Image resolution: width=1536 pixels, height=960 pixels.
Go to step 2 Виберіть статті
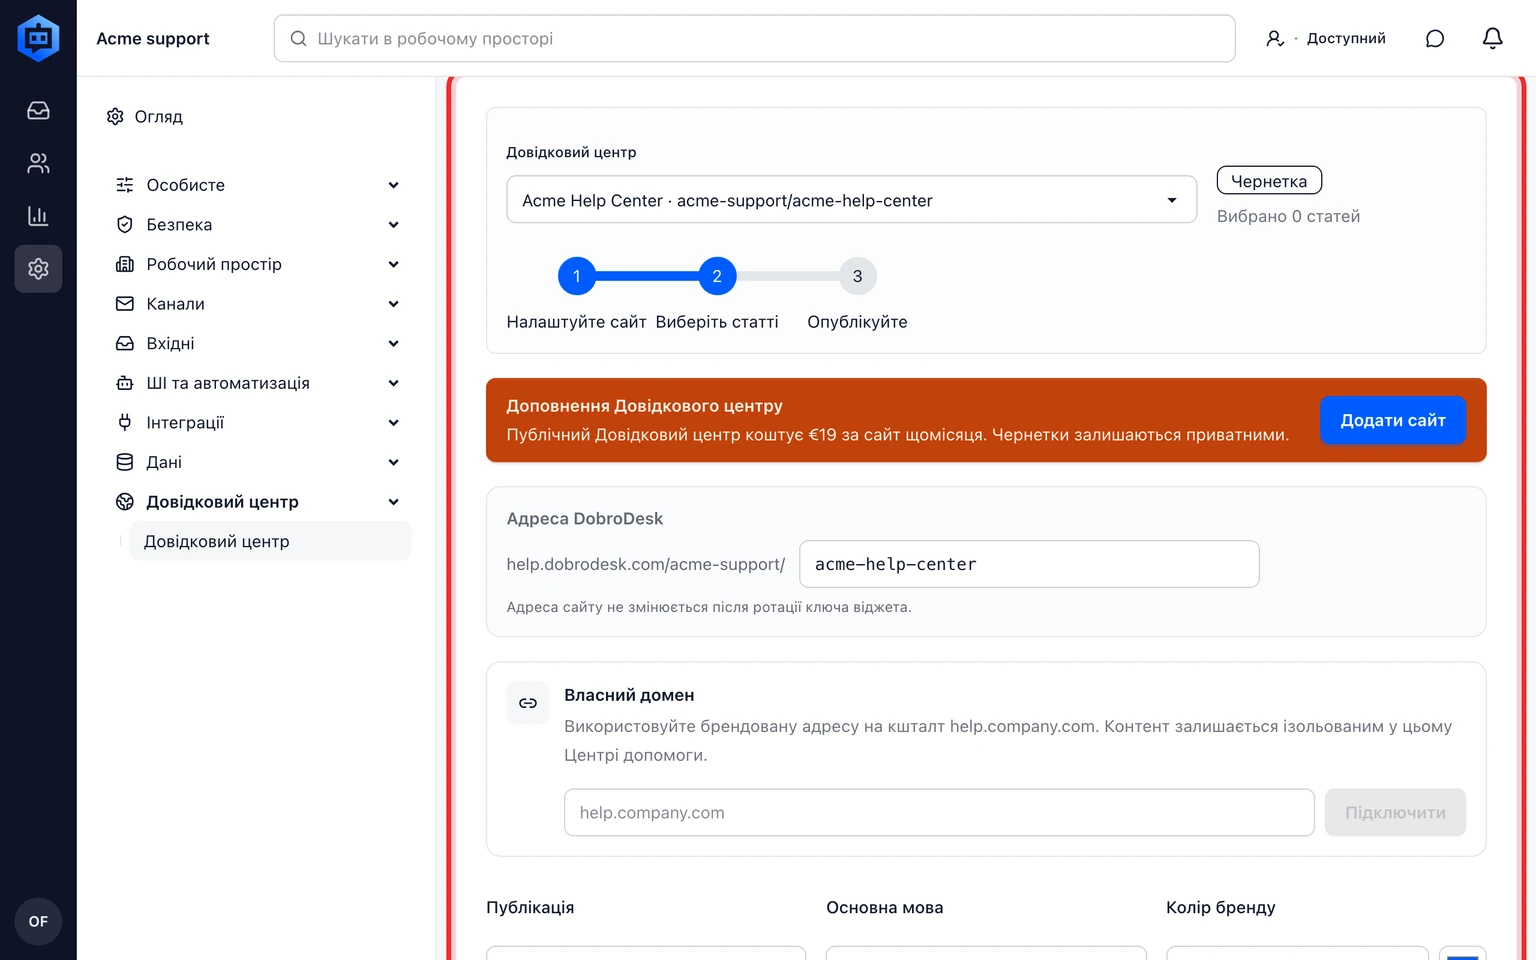pos(717,276)
